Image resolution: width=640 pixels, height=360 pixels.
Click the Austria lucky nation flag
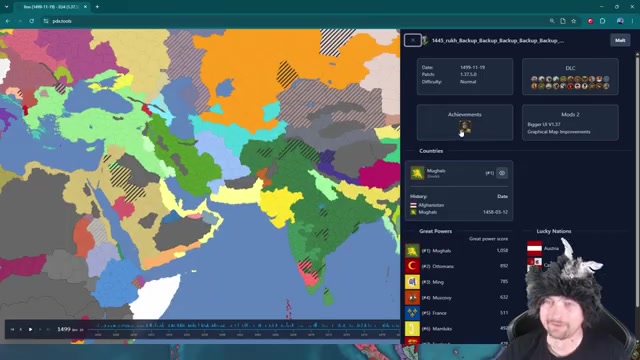pos(534,248)
